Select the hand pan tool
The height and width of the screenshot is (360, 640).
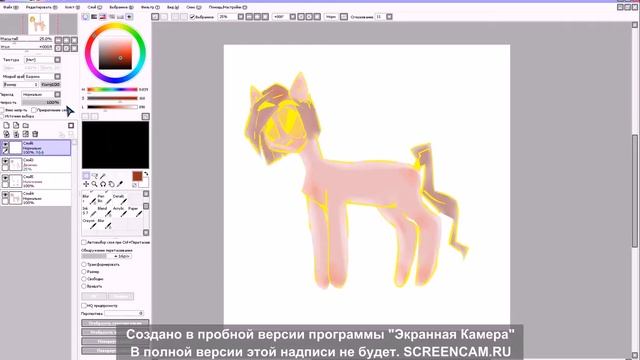pyautogui.click(x=112, y=184)
